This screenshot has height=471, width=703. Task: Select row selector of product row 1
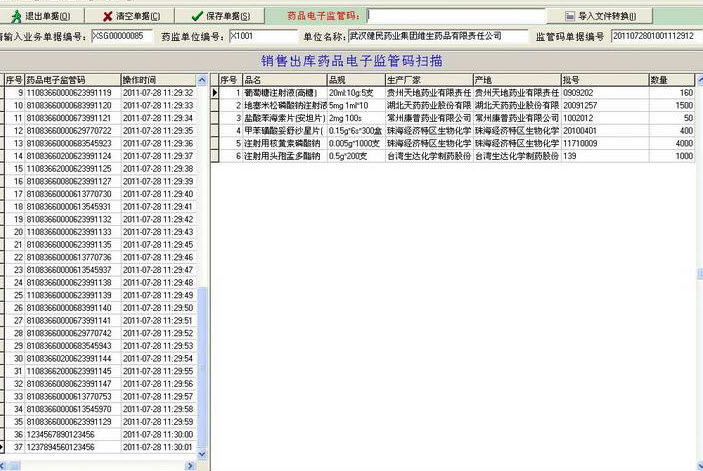(215, 93)
